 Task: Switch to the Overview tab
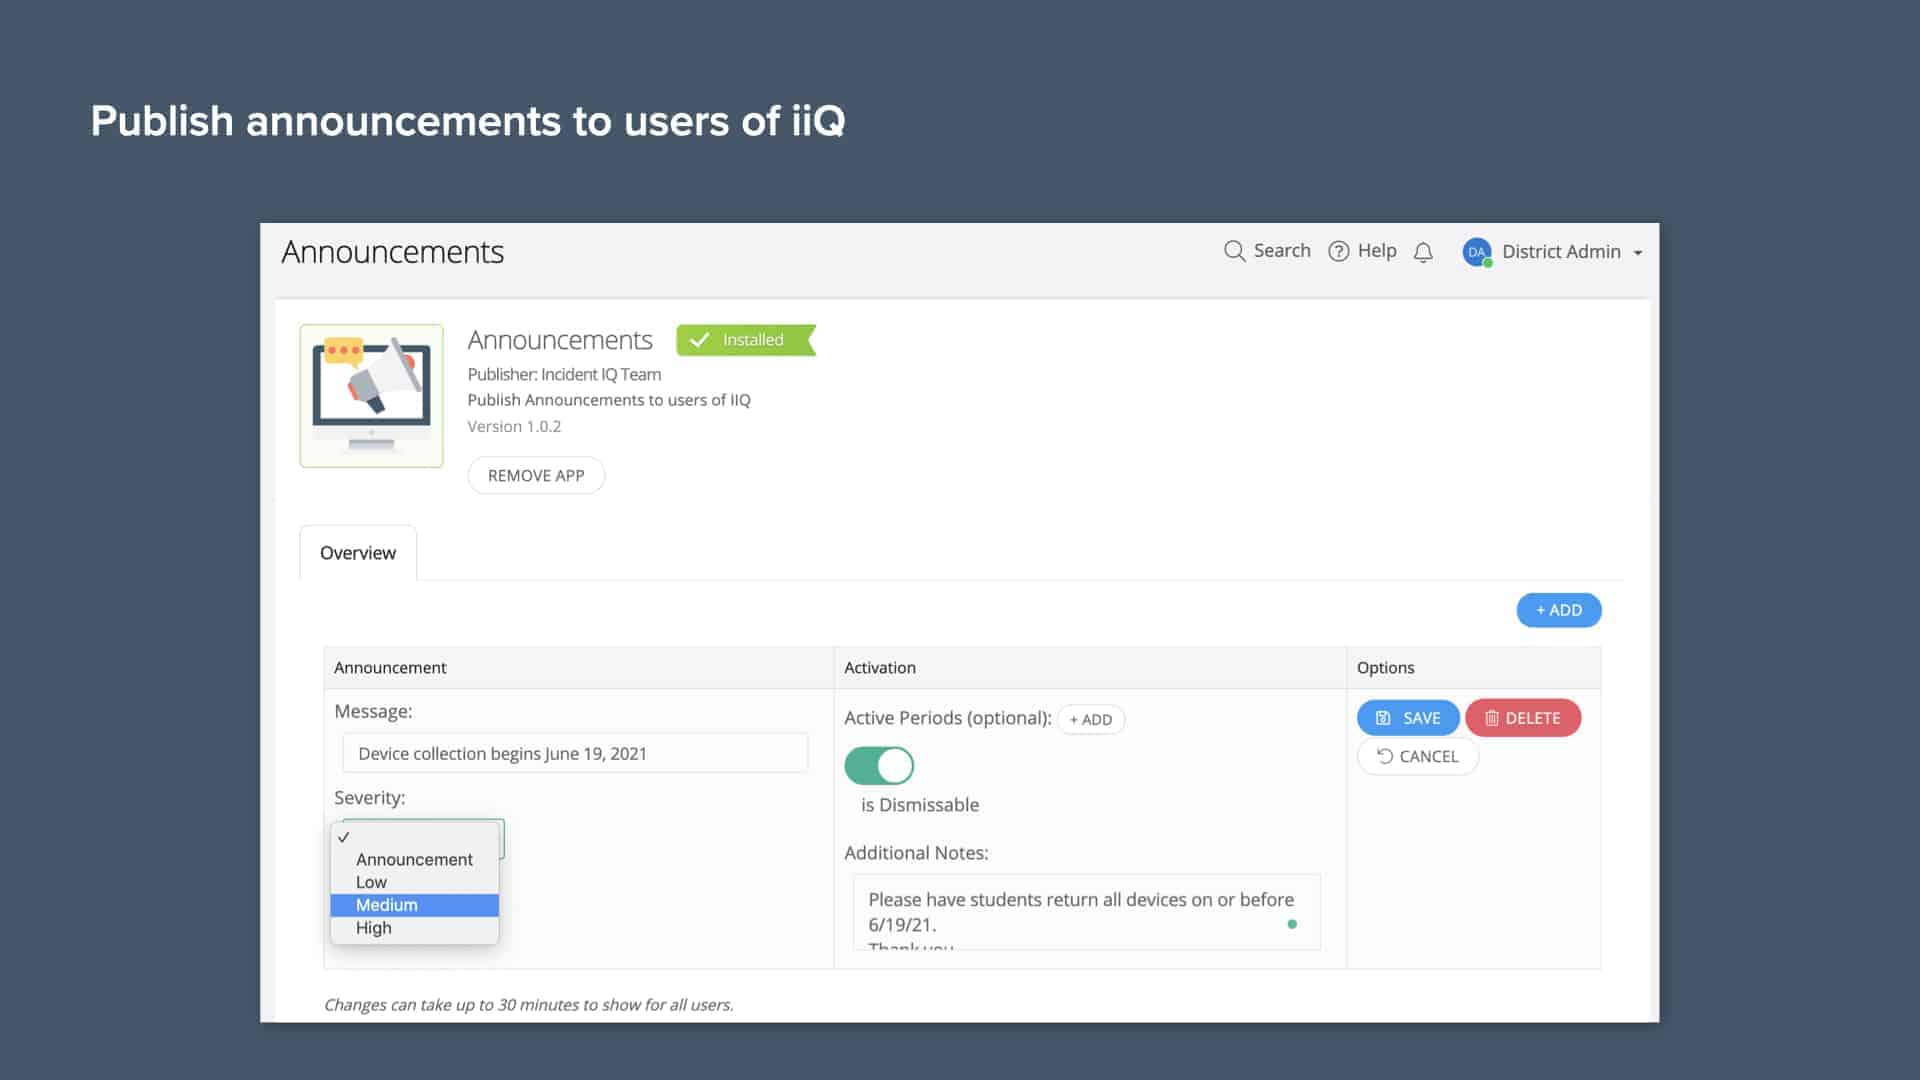click(x=357, y=552)
